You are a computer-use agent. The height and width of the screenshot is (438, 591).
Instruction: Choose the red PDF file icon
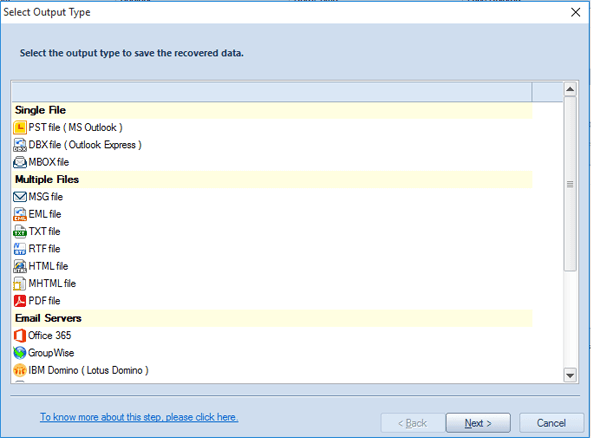tap(20, 301)
